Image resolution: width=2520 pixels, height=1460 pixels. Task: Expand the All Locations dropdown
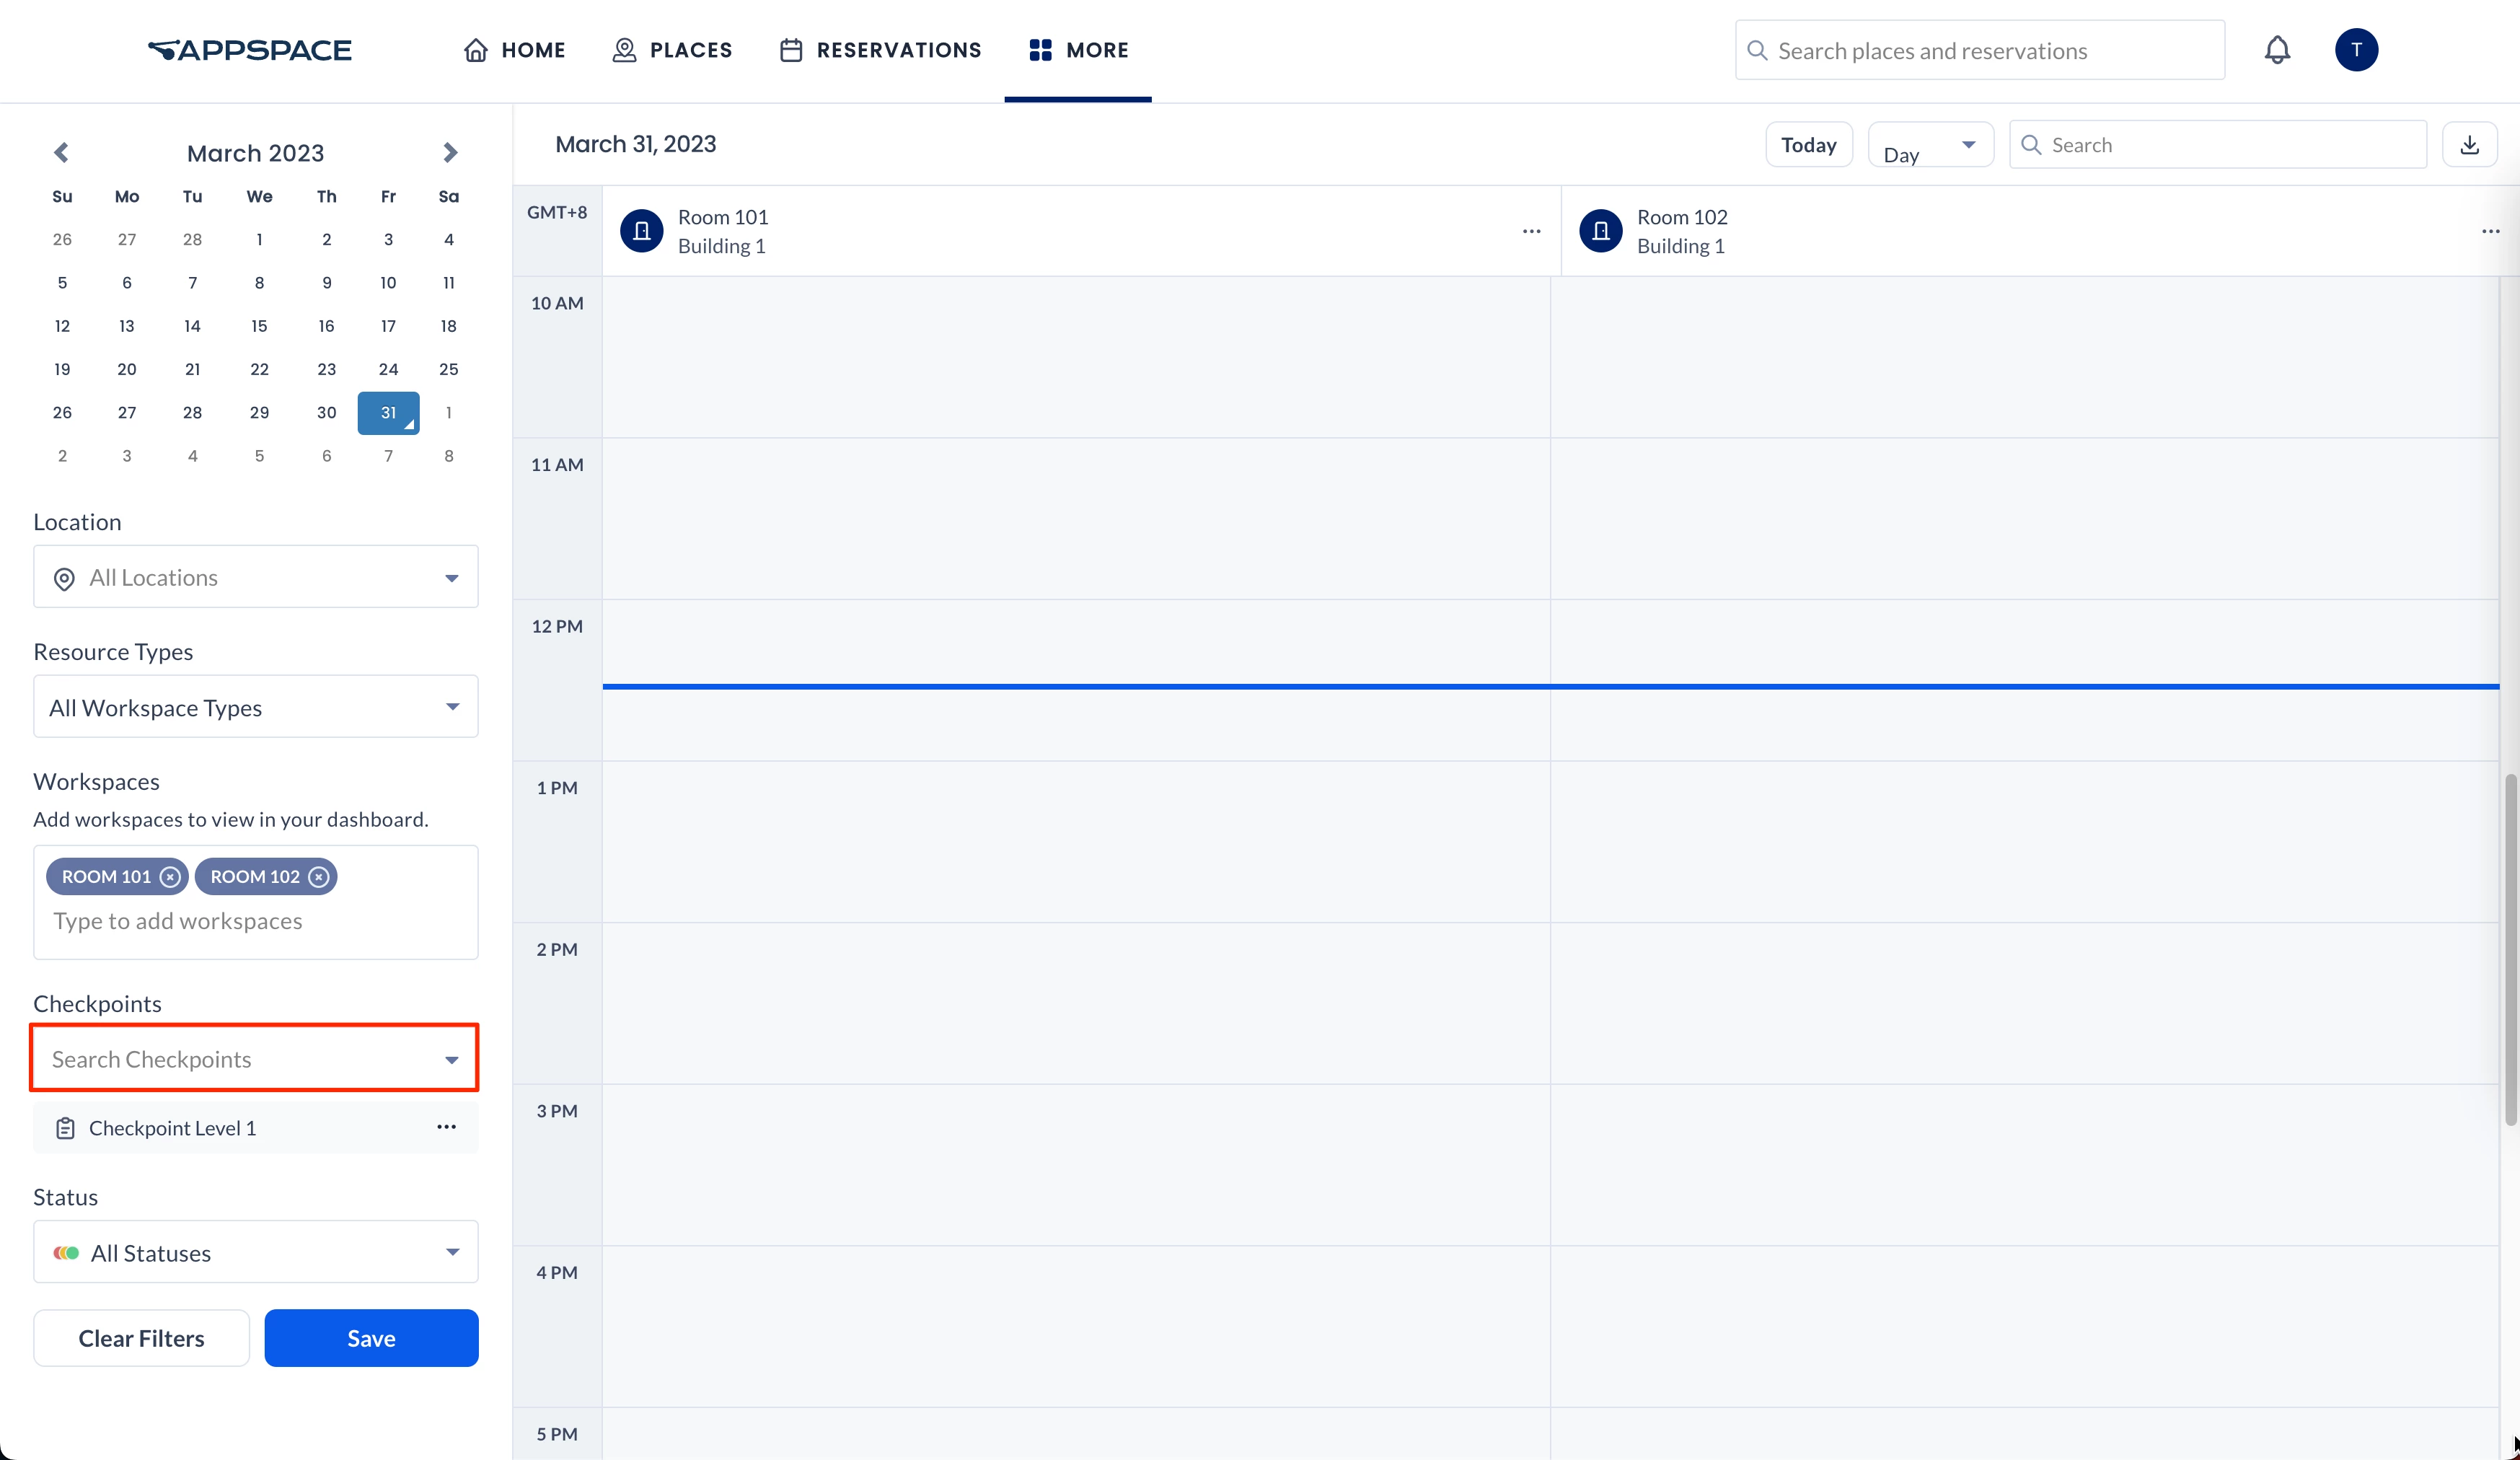pos(256,577)
